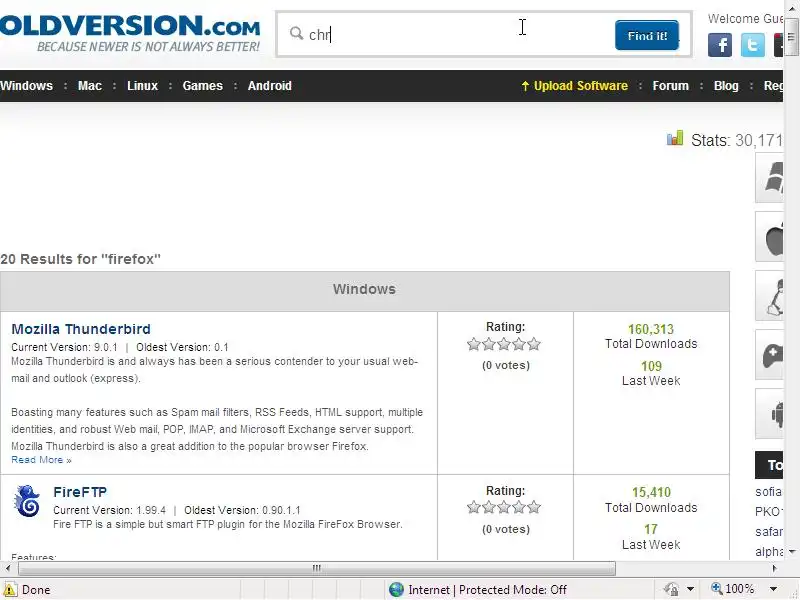Open the zoom level dropdown arrow
This screenshot has height=600, width=800.
773,589
